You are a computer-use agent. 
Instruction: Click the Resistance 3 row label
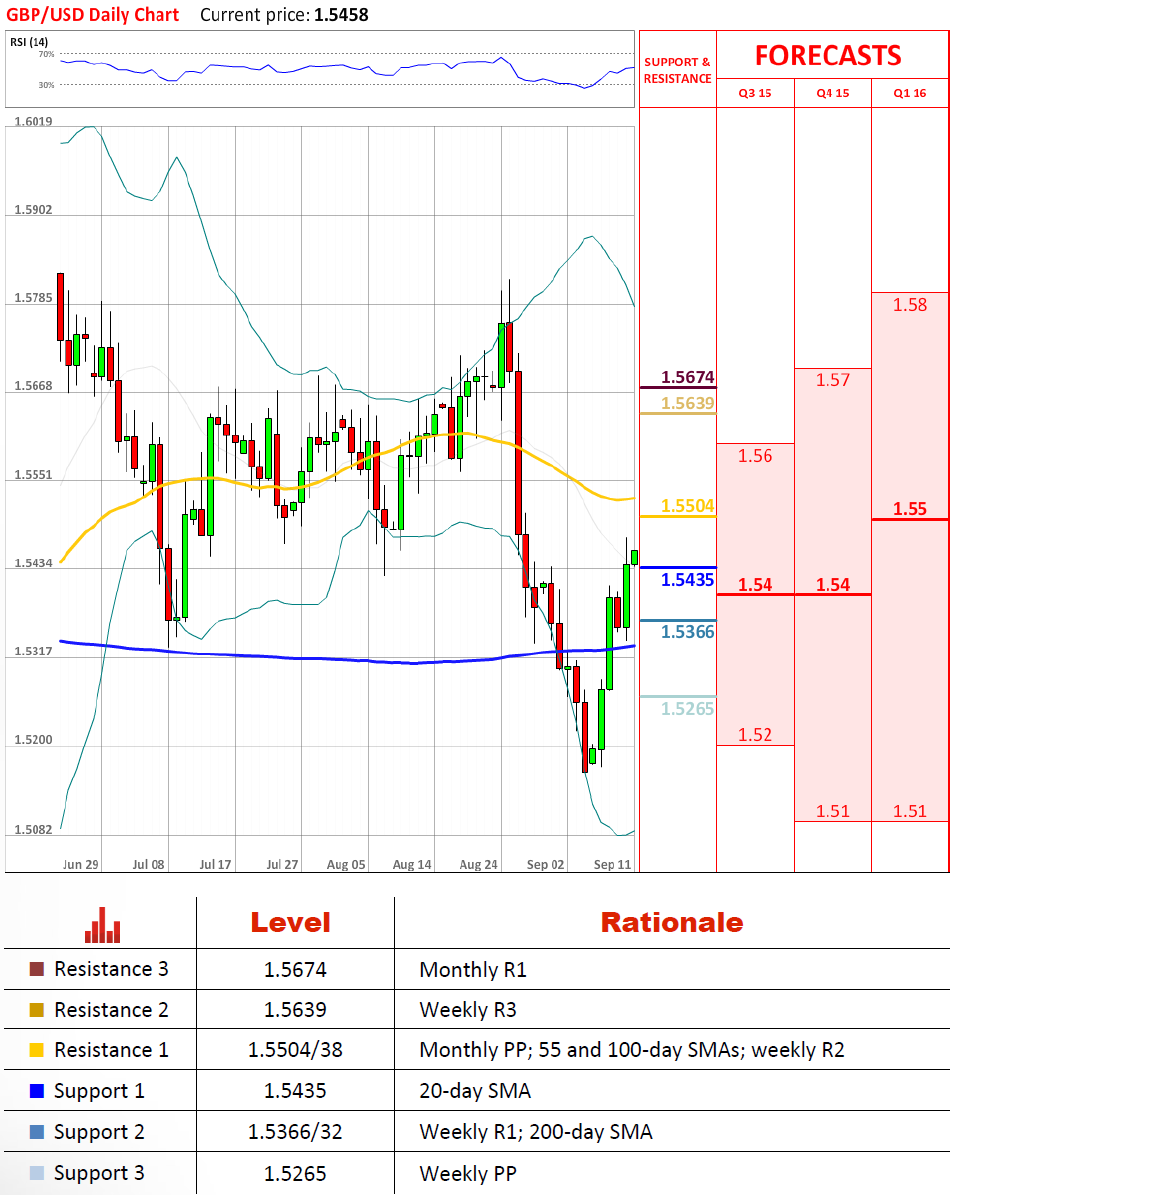click(x=111, y=969)
